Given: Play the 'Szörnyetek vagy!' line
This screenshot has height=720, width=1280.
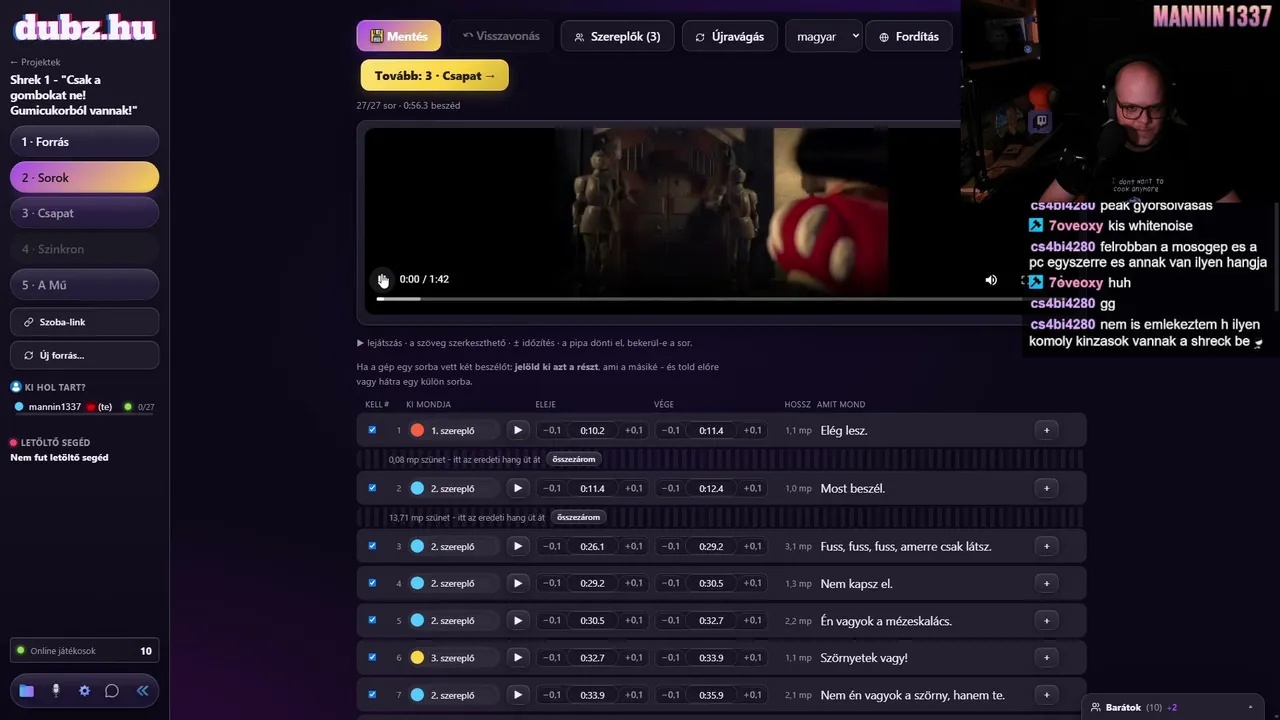Looking at the screenshot, I should [517, 657].
